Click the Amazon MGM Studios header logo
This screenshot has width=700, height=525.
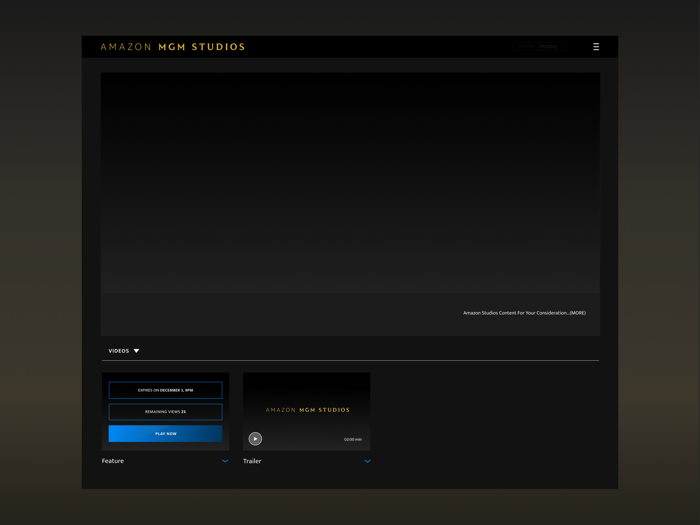click(173, 47)
